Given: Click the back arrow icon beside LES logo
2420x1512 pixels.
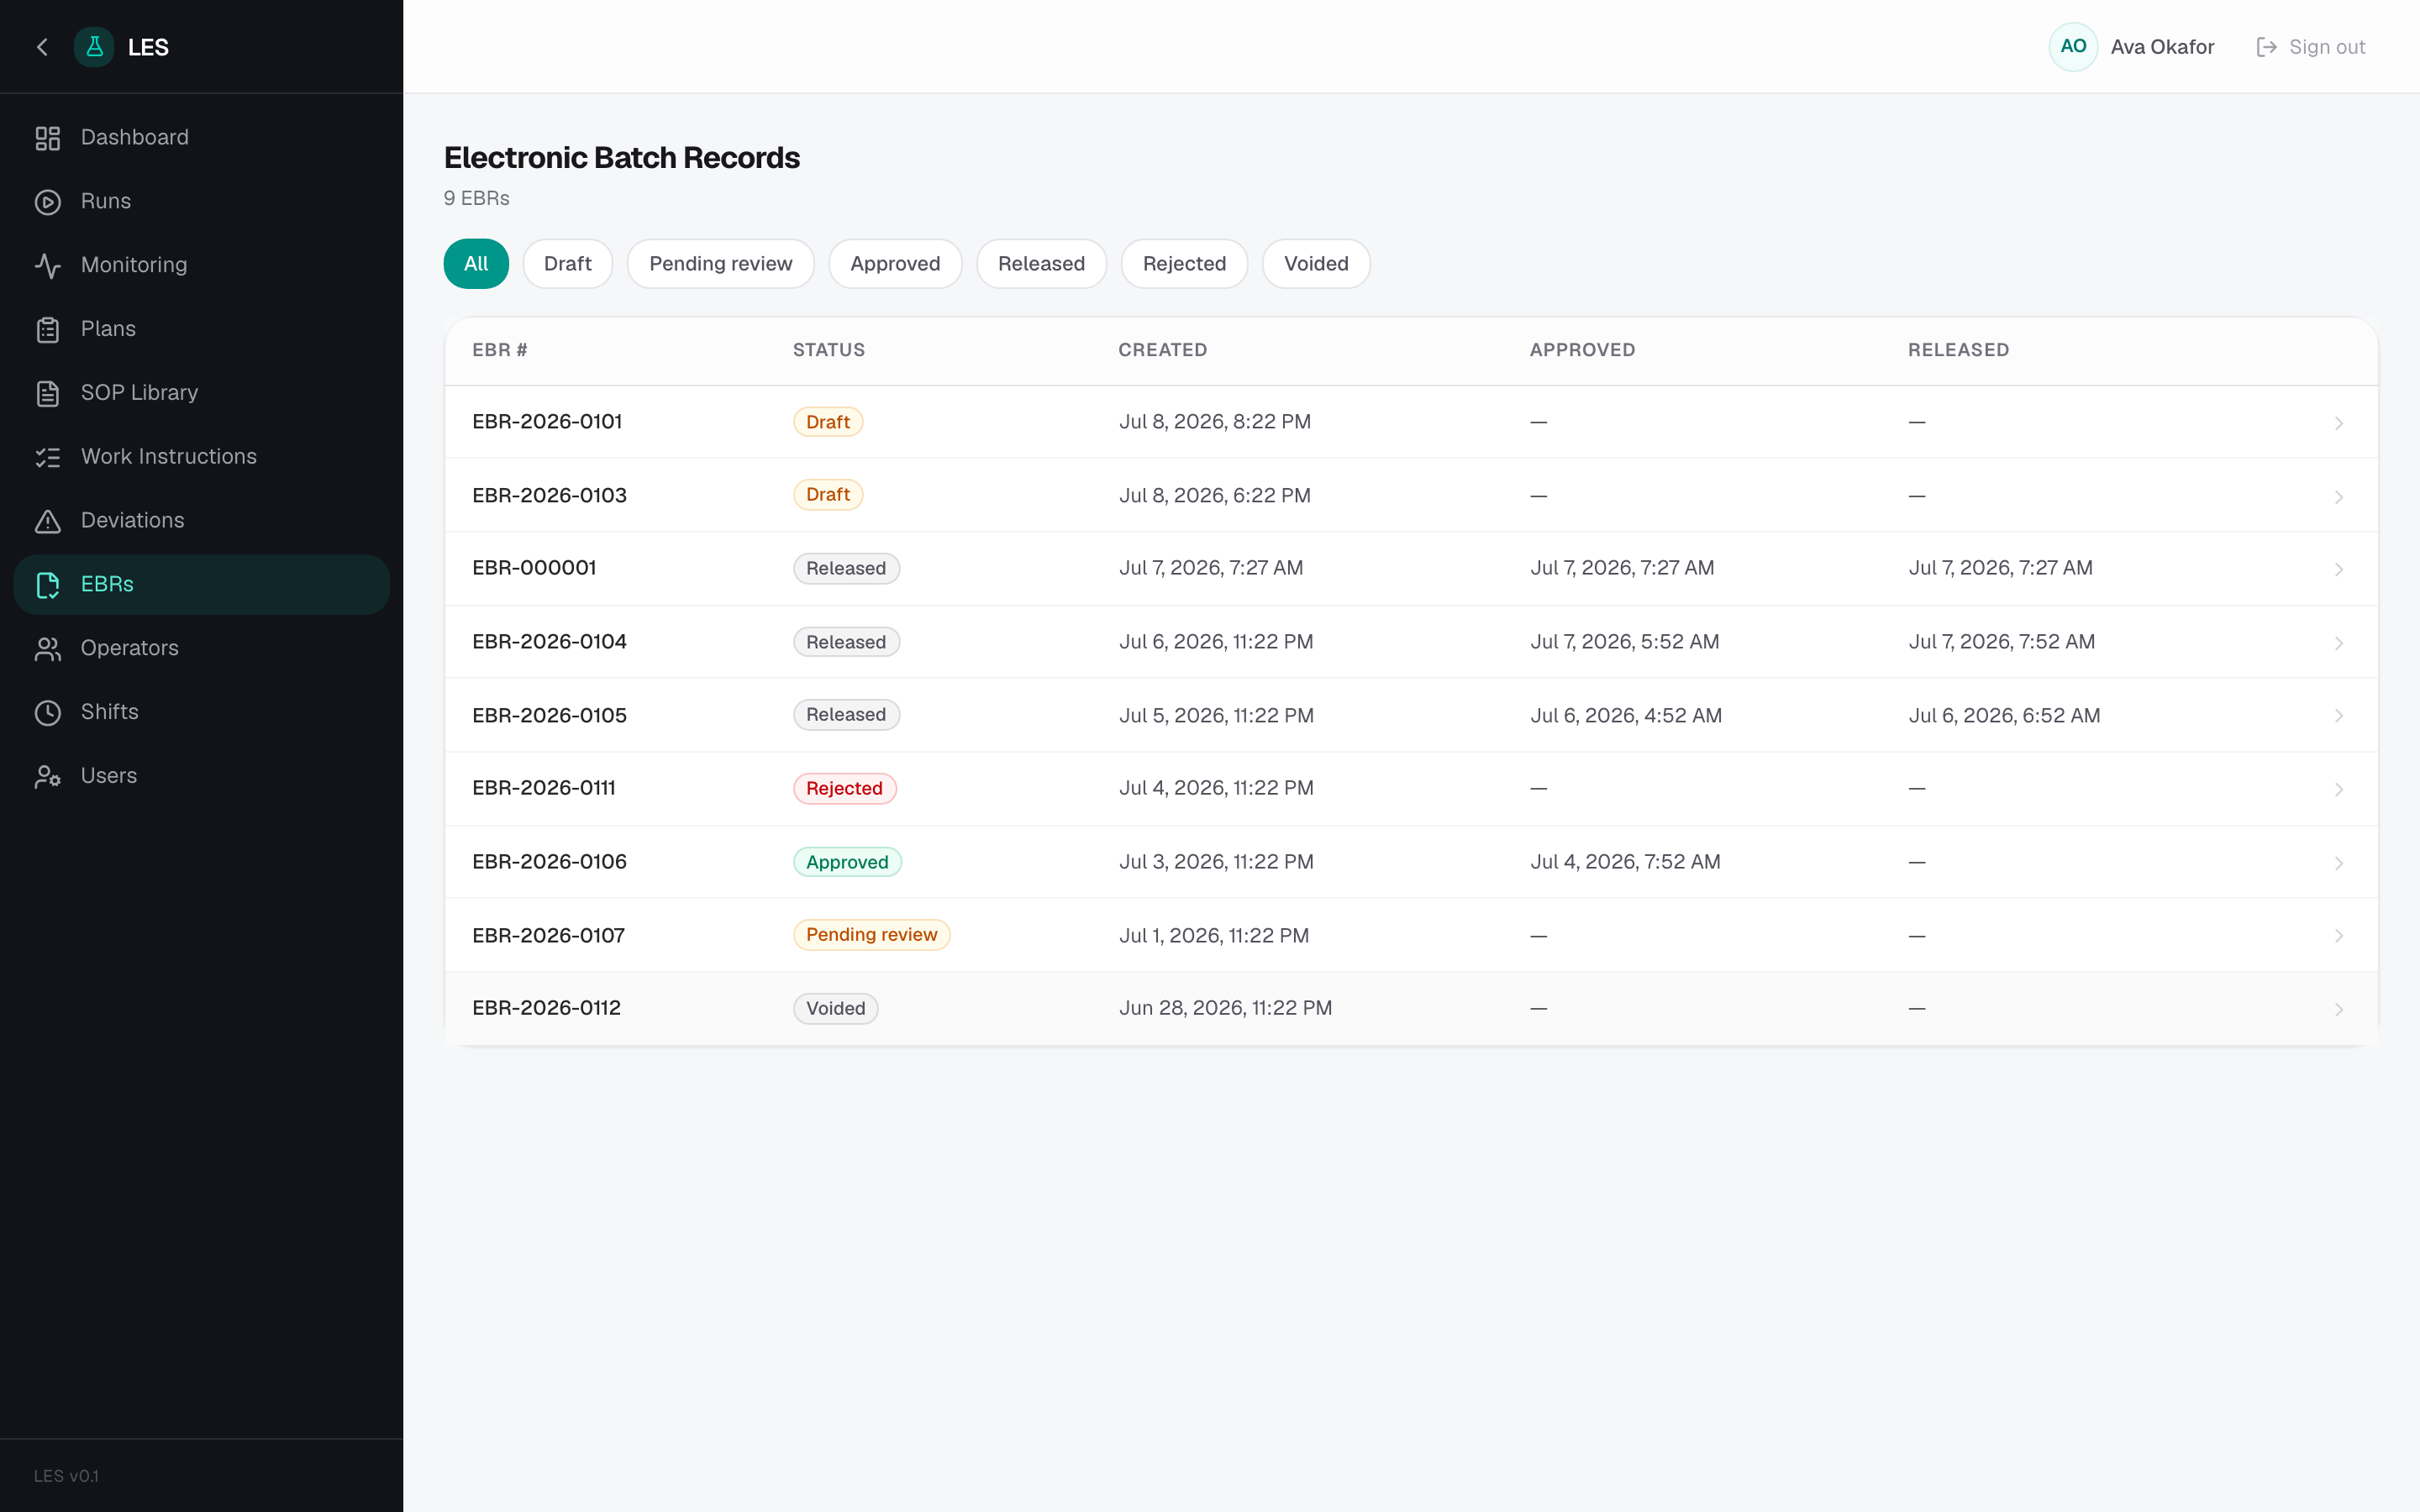Looking at the screenshot, I should [x=42, y=47].
